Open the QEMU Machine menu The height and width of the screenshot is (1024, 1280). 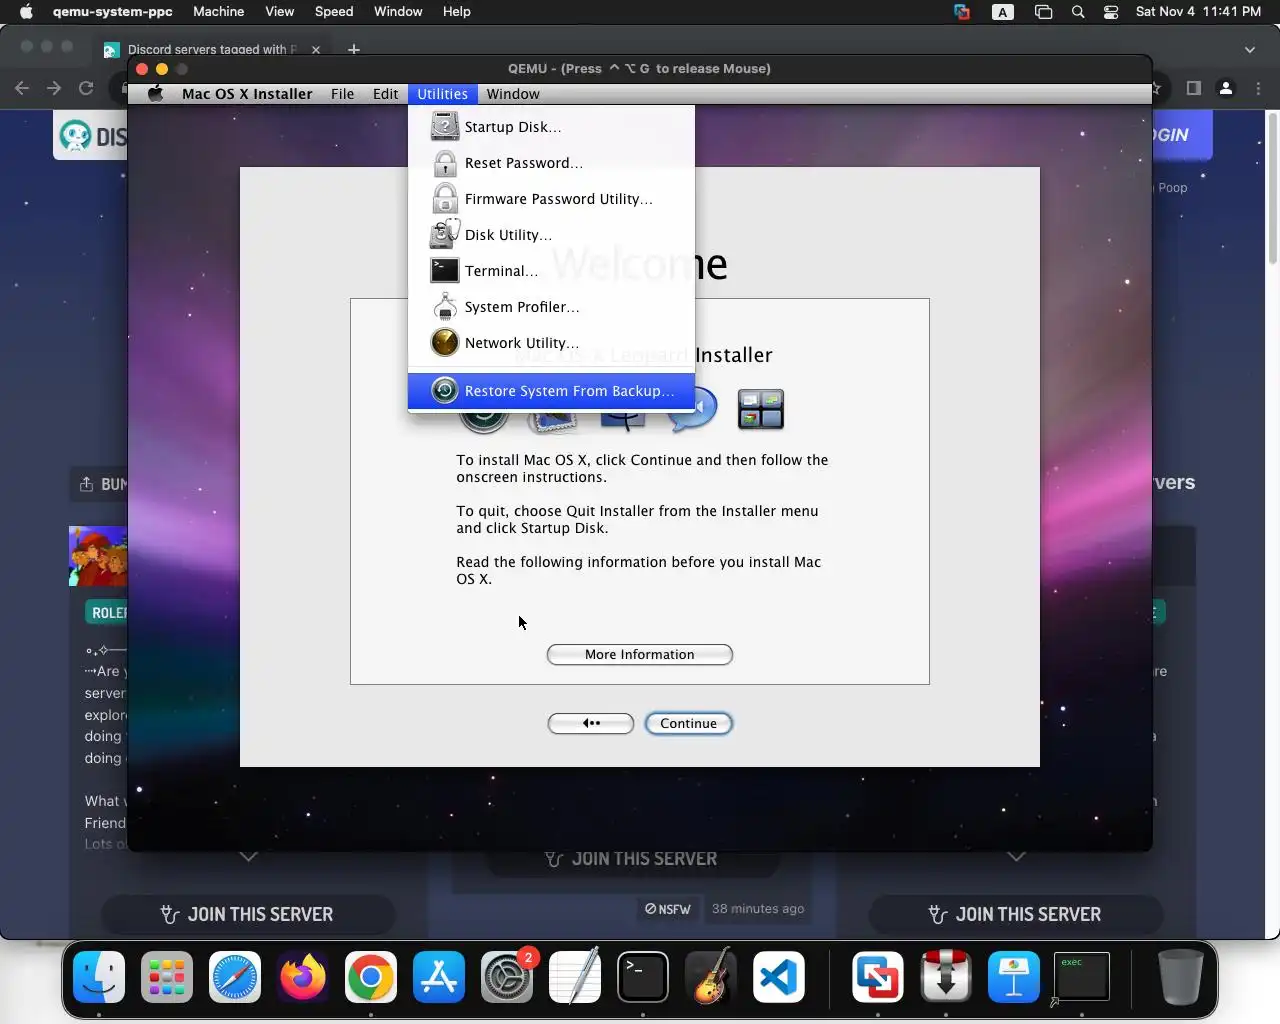pos(218,12)
